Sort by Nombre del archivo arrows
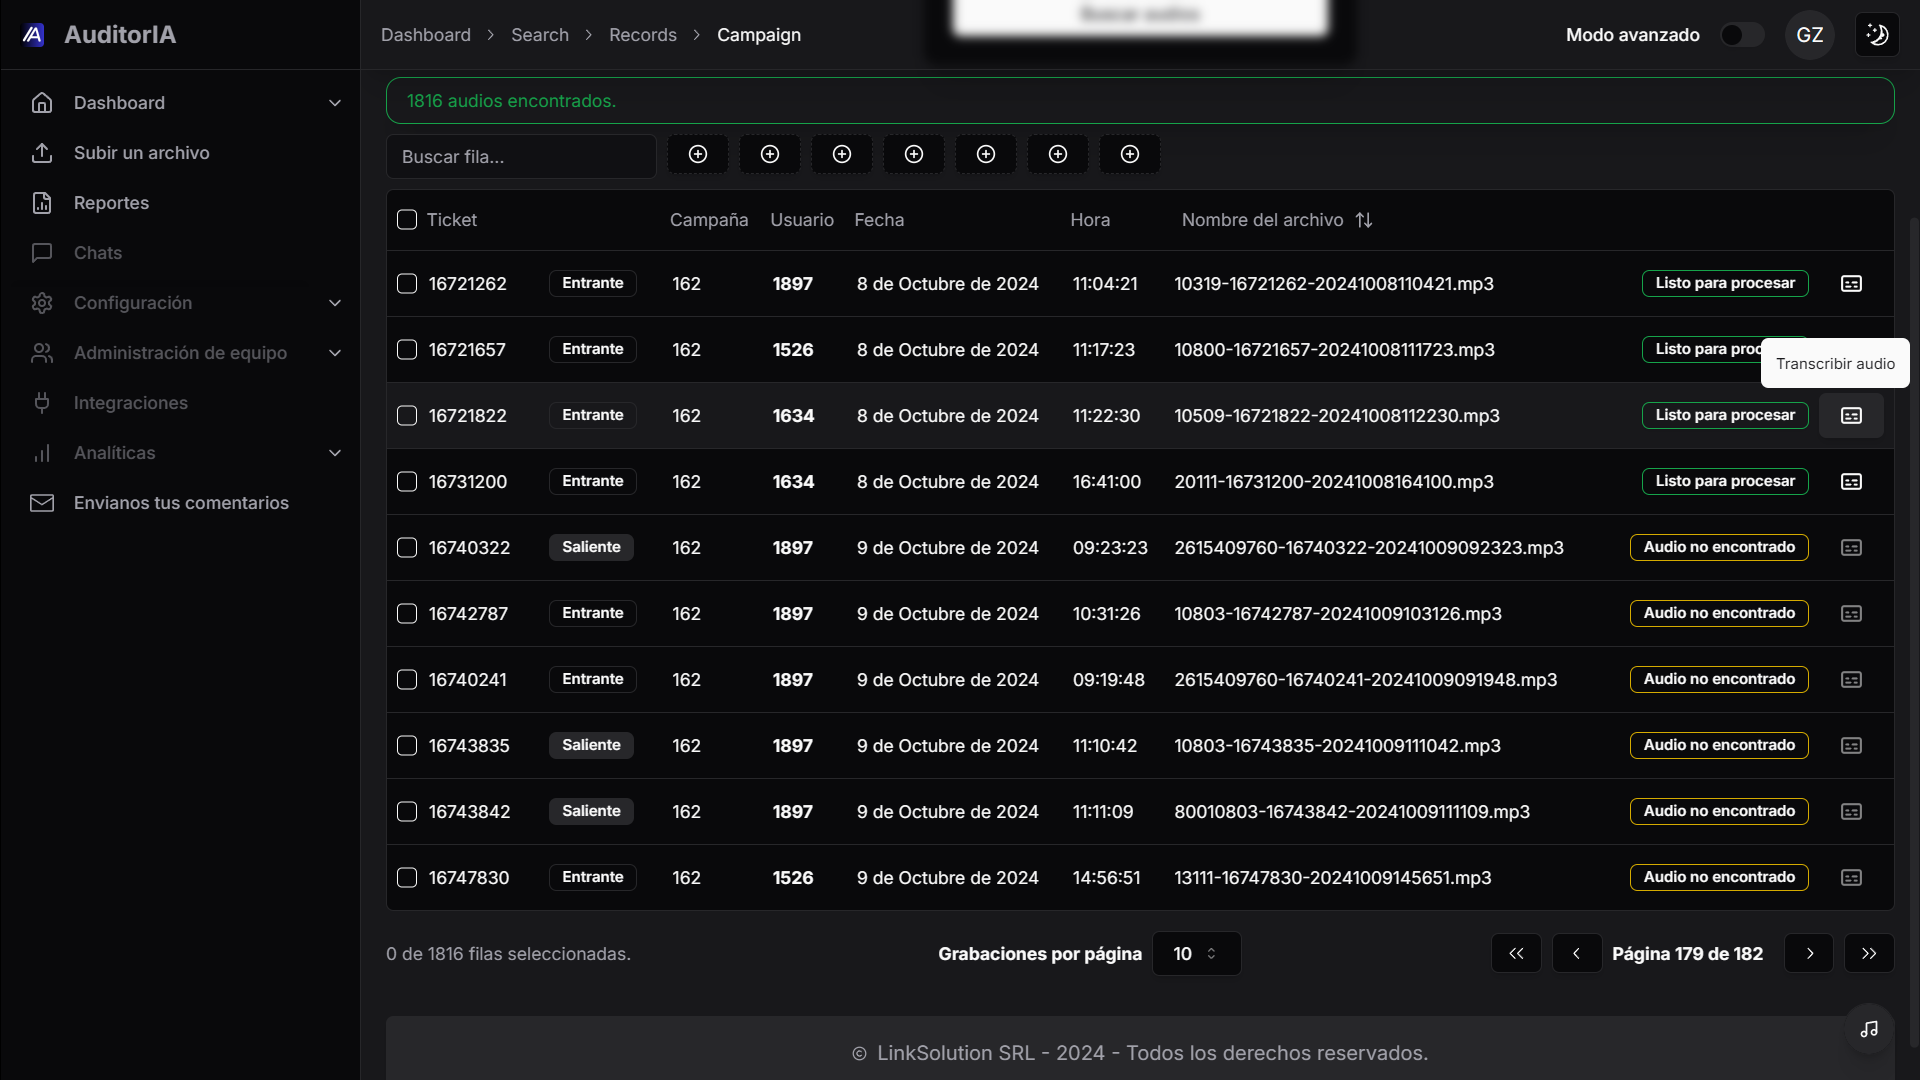 tap(1364, 220)
